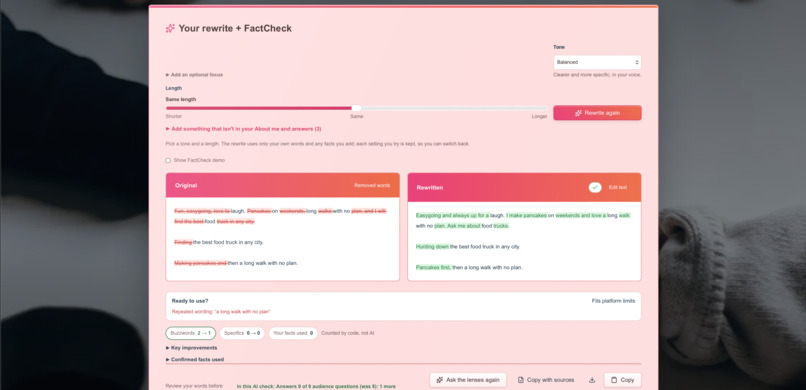This screenshot has width=806, height=390.
Task: Click the Fits platform limits text
Action: pos(613,301)
